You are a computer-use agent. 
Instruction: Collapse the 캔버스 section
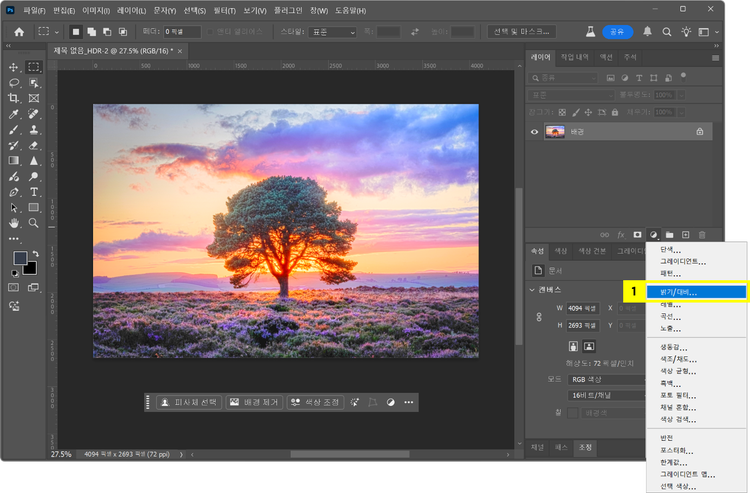(x=533, y=290)
